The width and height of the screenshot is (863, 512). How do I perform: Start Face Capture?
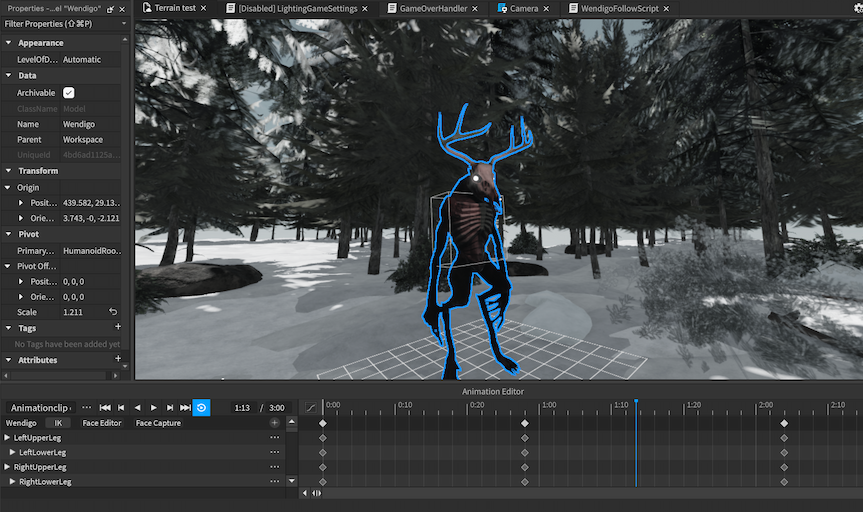pos(158,423)
